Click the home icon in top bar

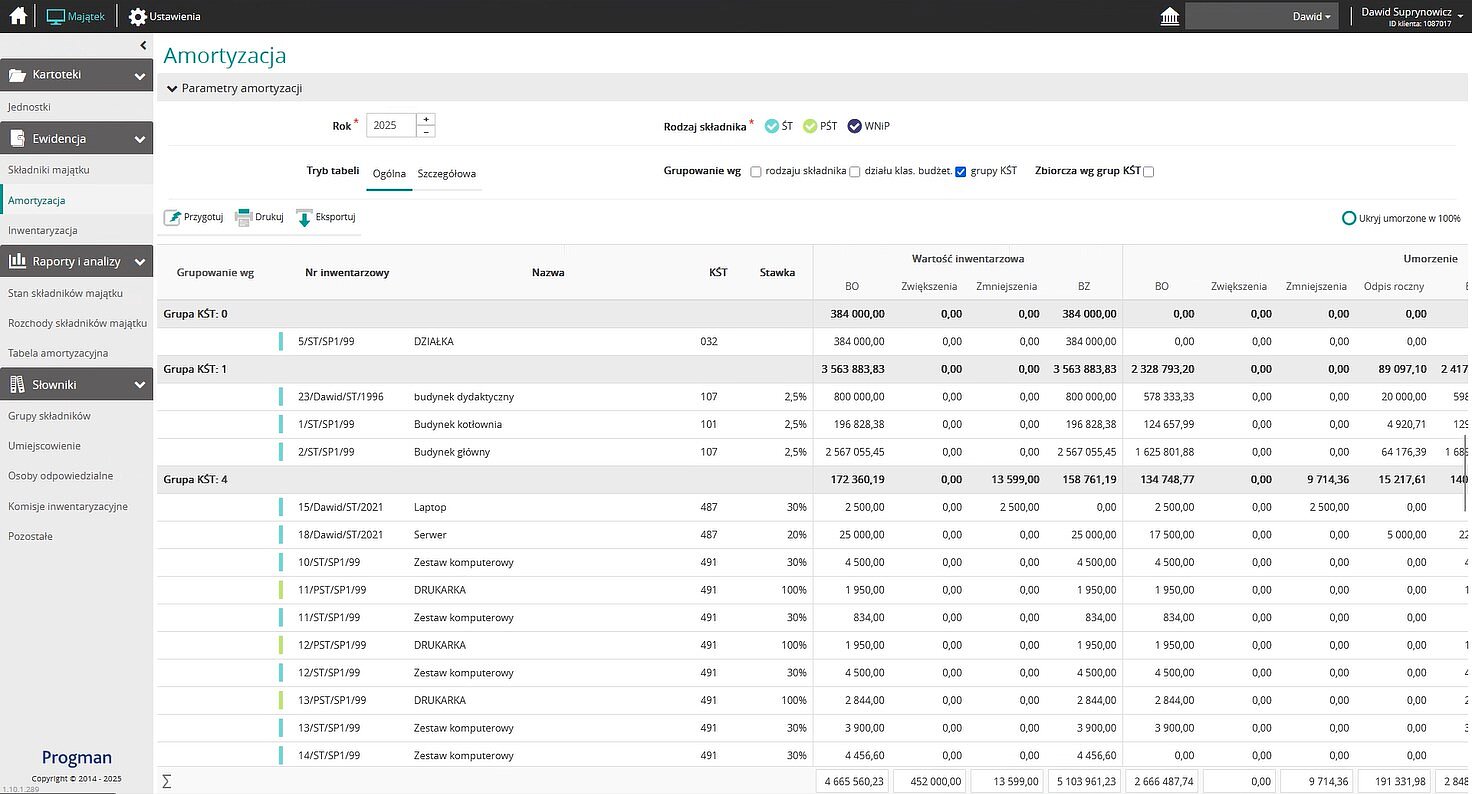pos(18,16)
